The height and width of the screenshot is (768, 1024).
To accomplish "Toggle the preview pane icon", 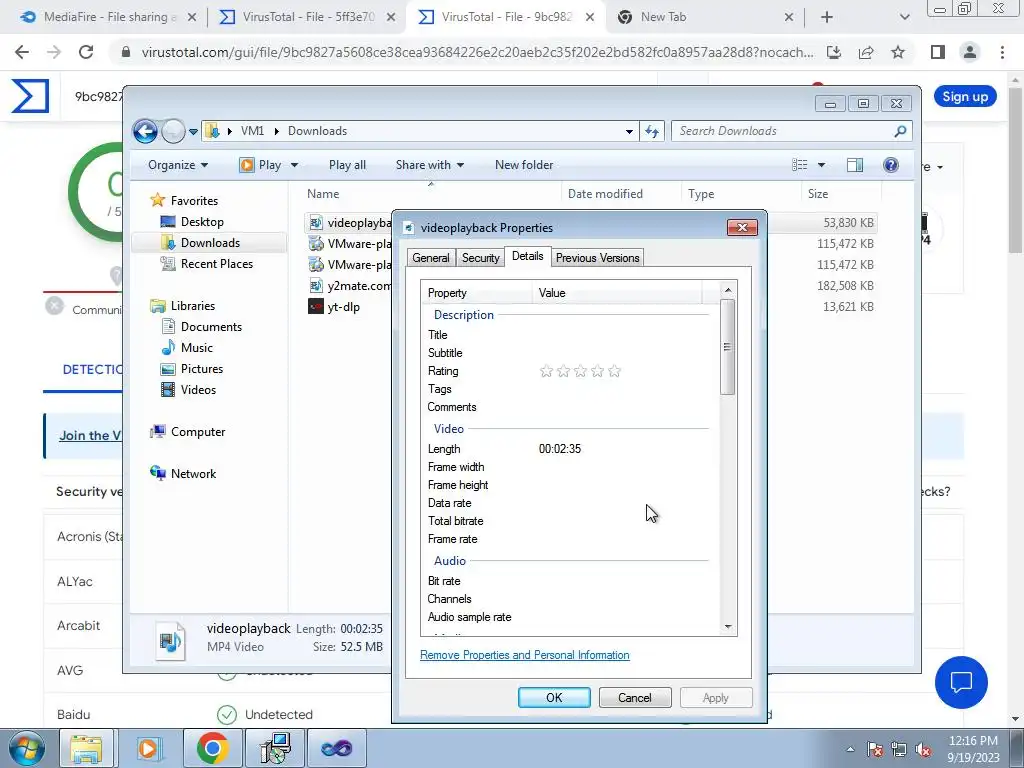I will point(855,165).
